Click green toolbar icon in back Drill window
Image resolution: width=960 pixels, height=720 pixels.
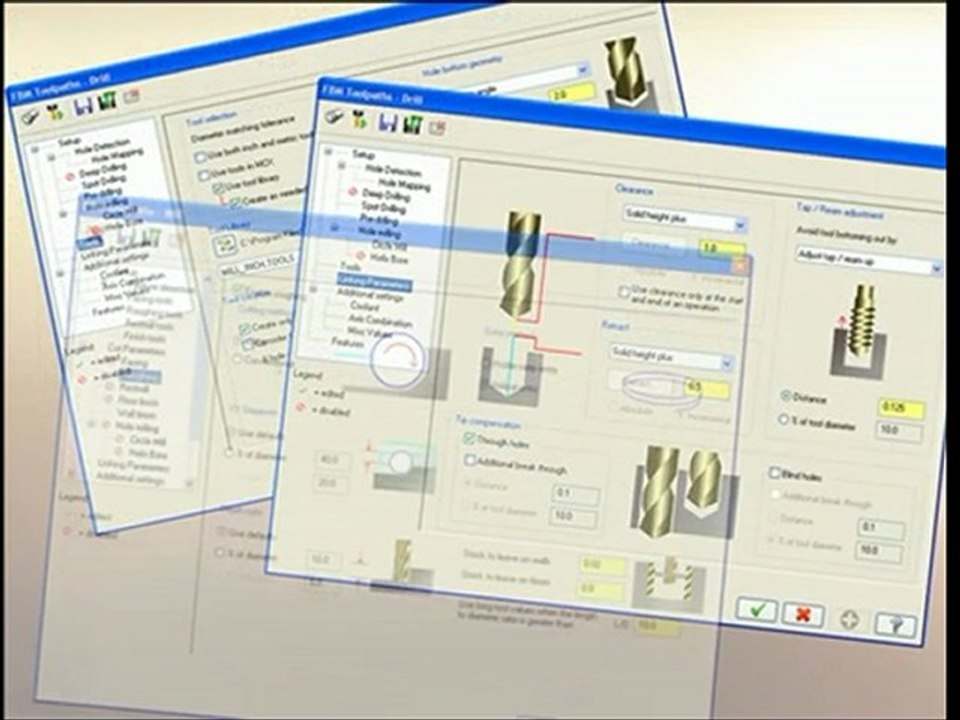pyautogui.click(x=107, y=101)
